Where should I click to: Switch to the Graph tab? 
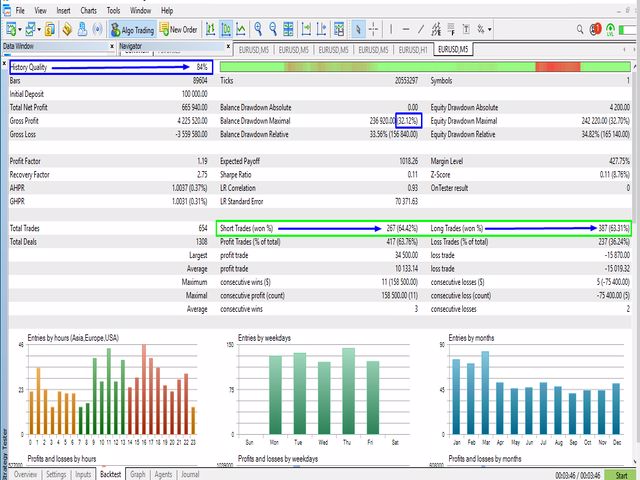[138, 475]
